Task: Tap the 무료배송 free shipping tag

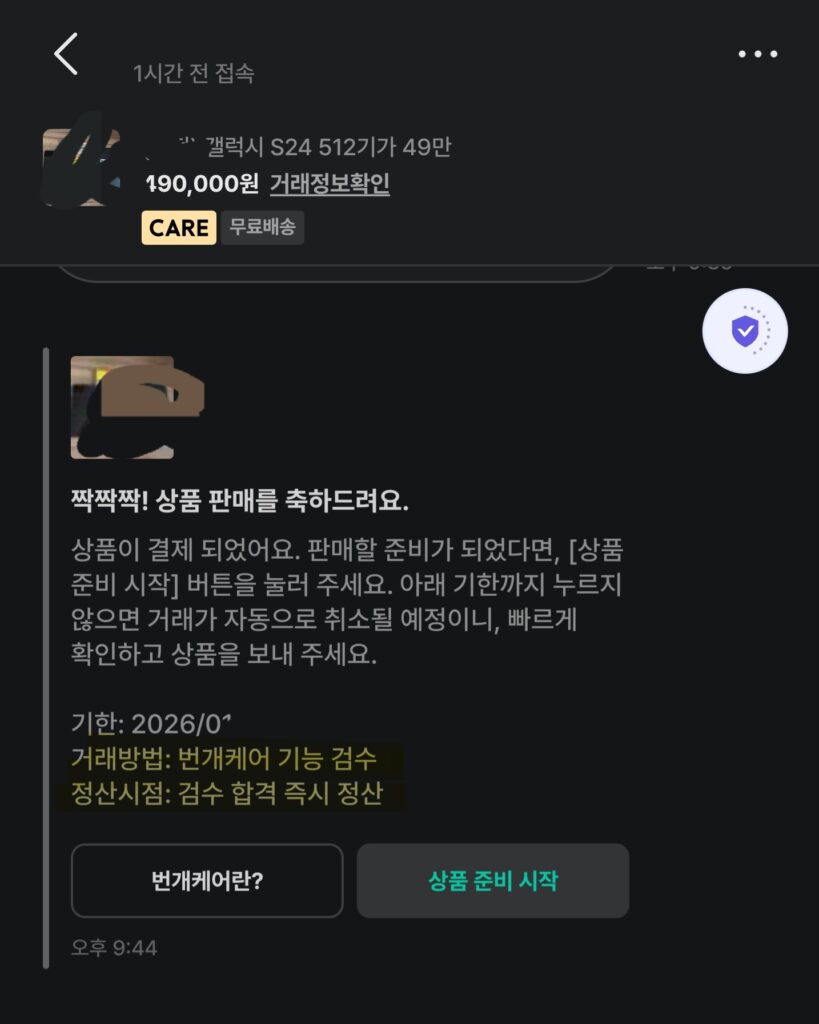Action: [x=263, y=228]
